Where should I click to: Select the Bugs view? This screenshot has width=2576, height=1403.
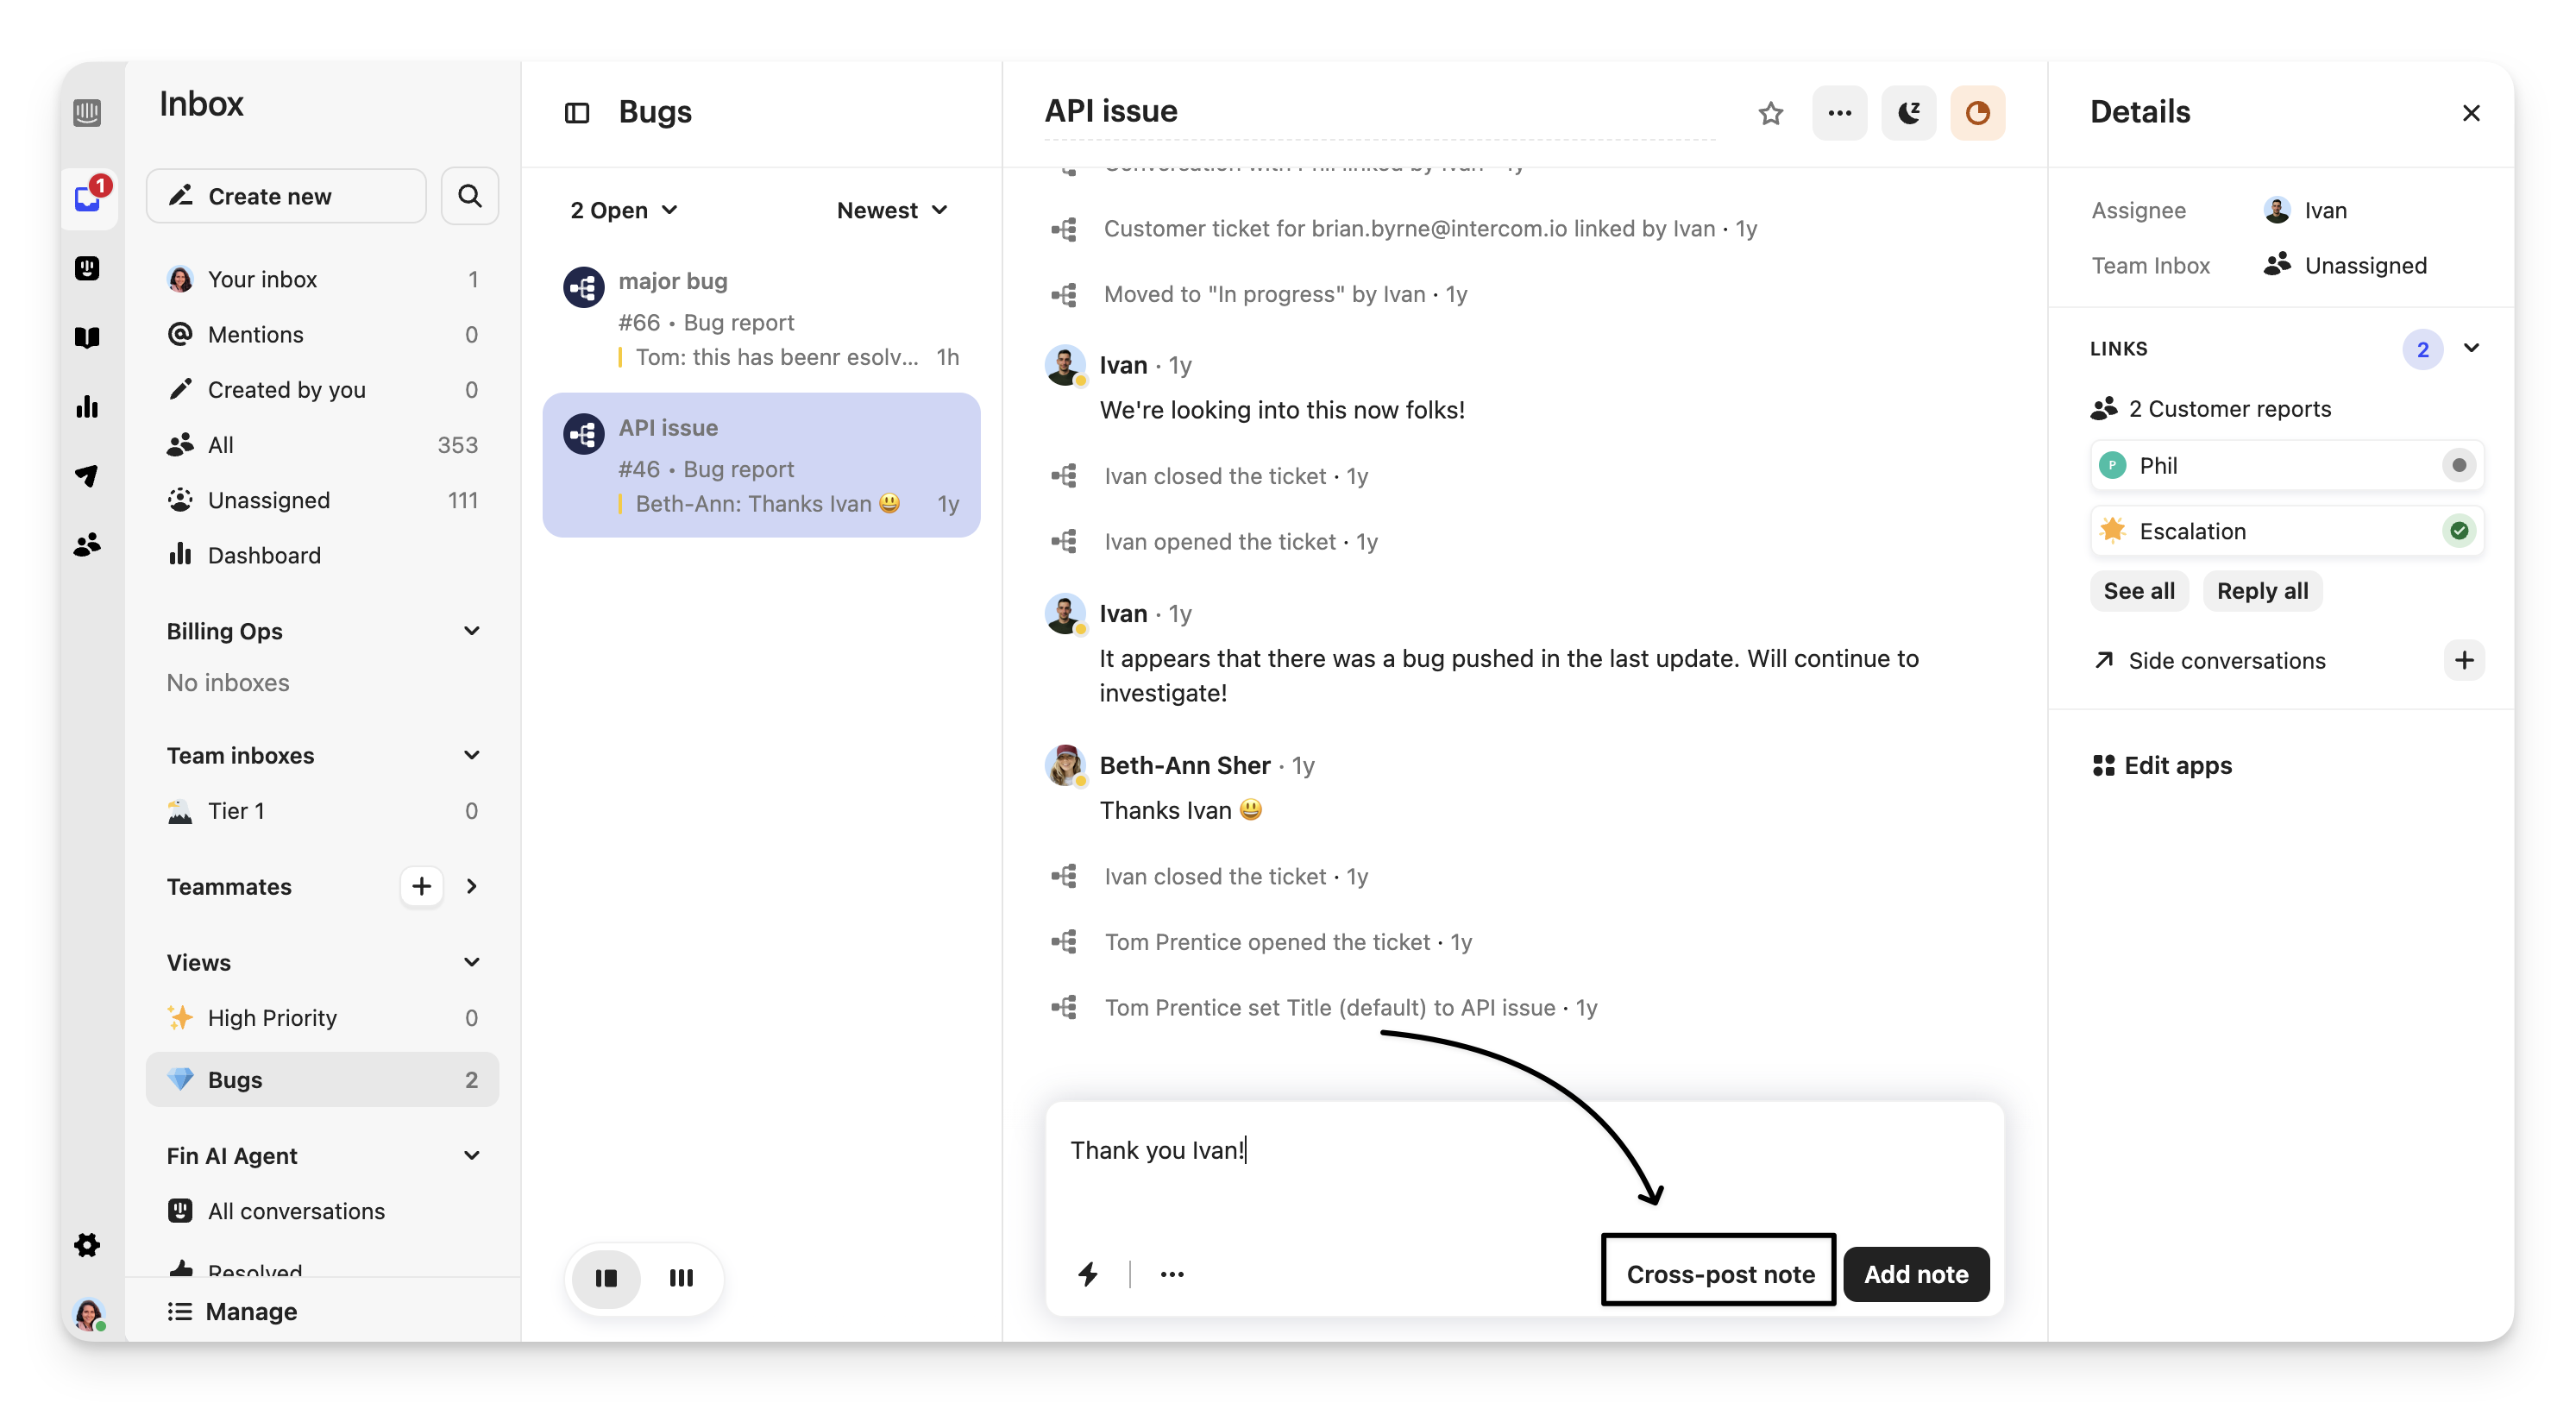point(322,1079)
